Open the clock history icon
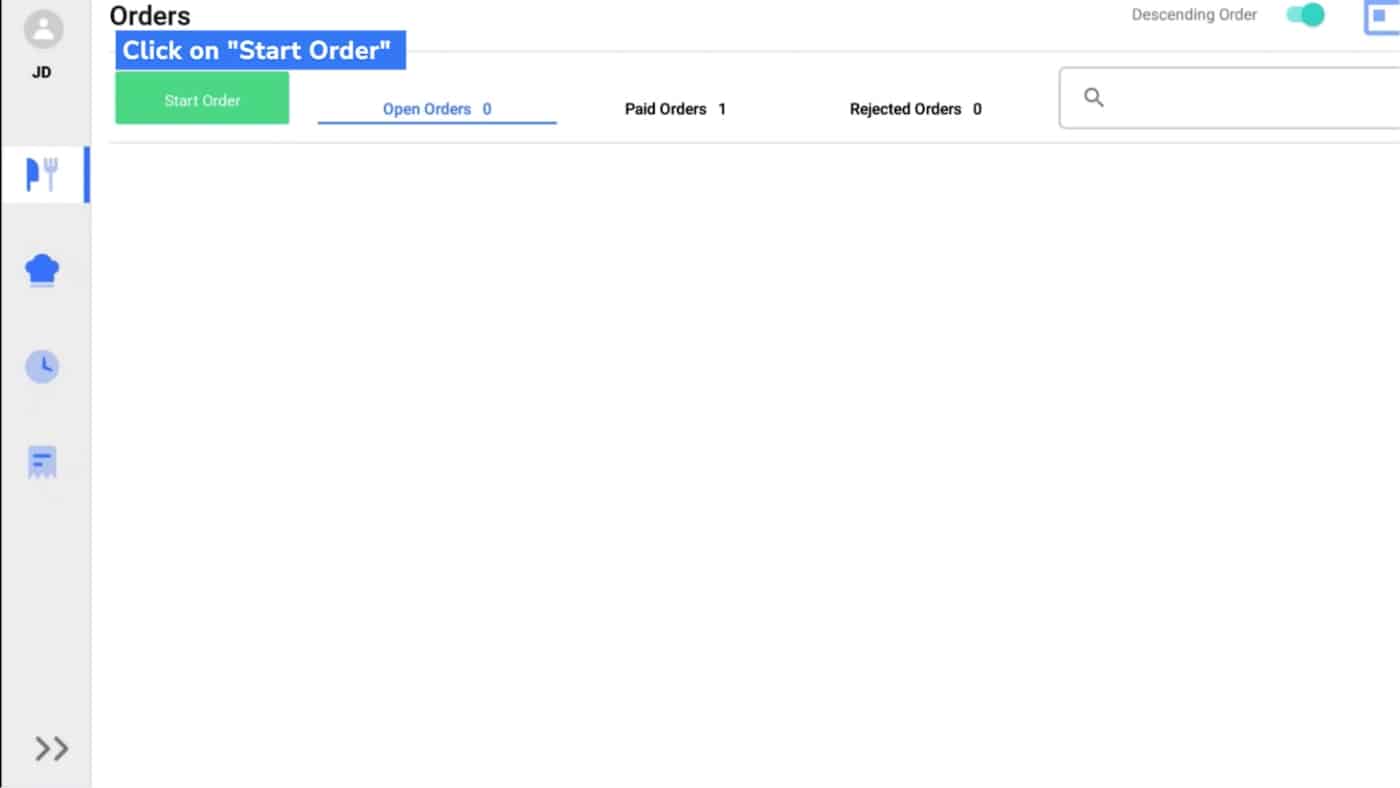This screenshot has width=1400, height=788. pyautogui.click(x=42, y=366)
